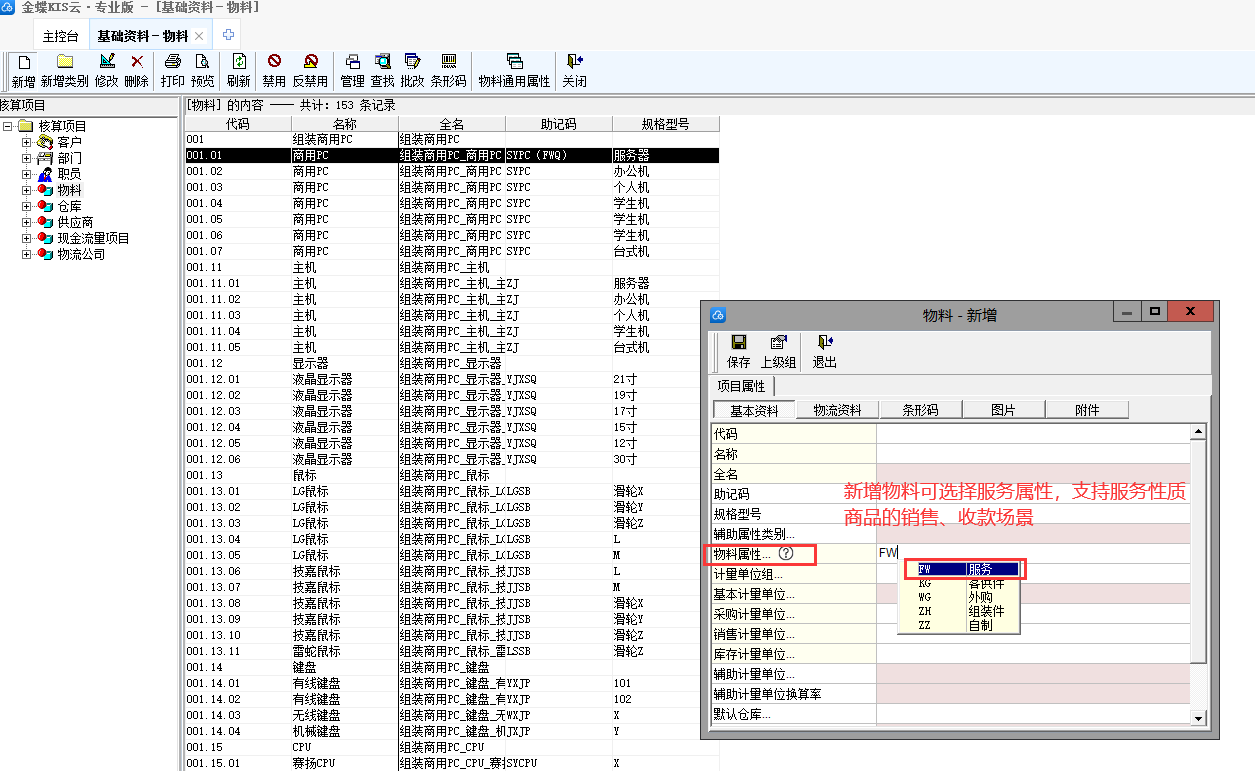The height and width of the screenshot is (771, 1255).
Task: Expand the 客户 tree node
Action: (x=27, y=143)
